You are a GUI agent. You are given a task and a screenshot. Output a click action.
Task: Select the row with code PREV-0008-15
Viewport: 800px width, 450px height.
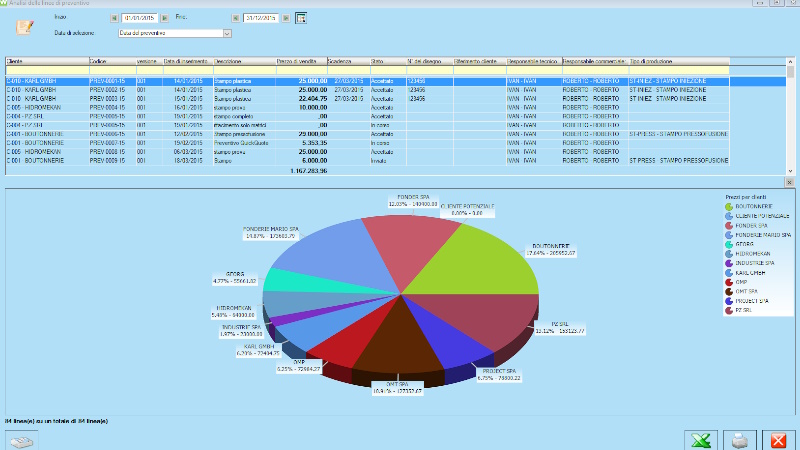(x=367, y=152)
